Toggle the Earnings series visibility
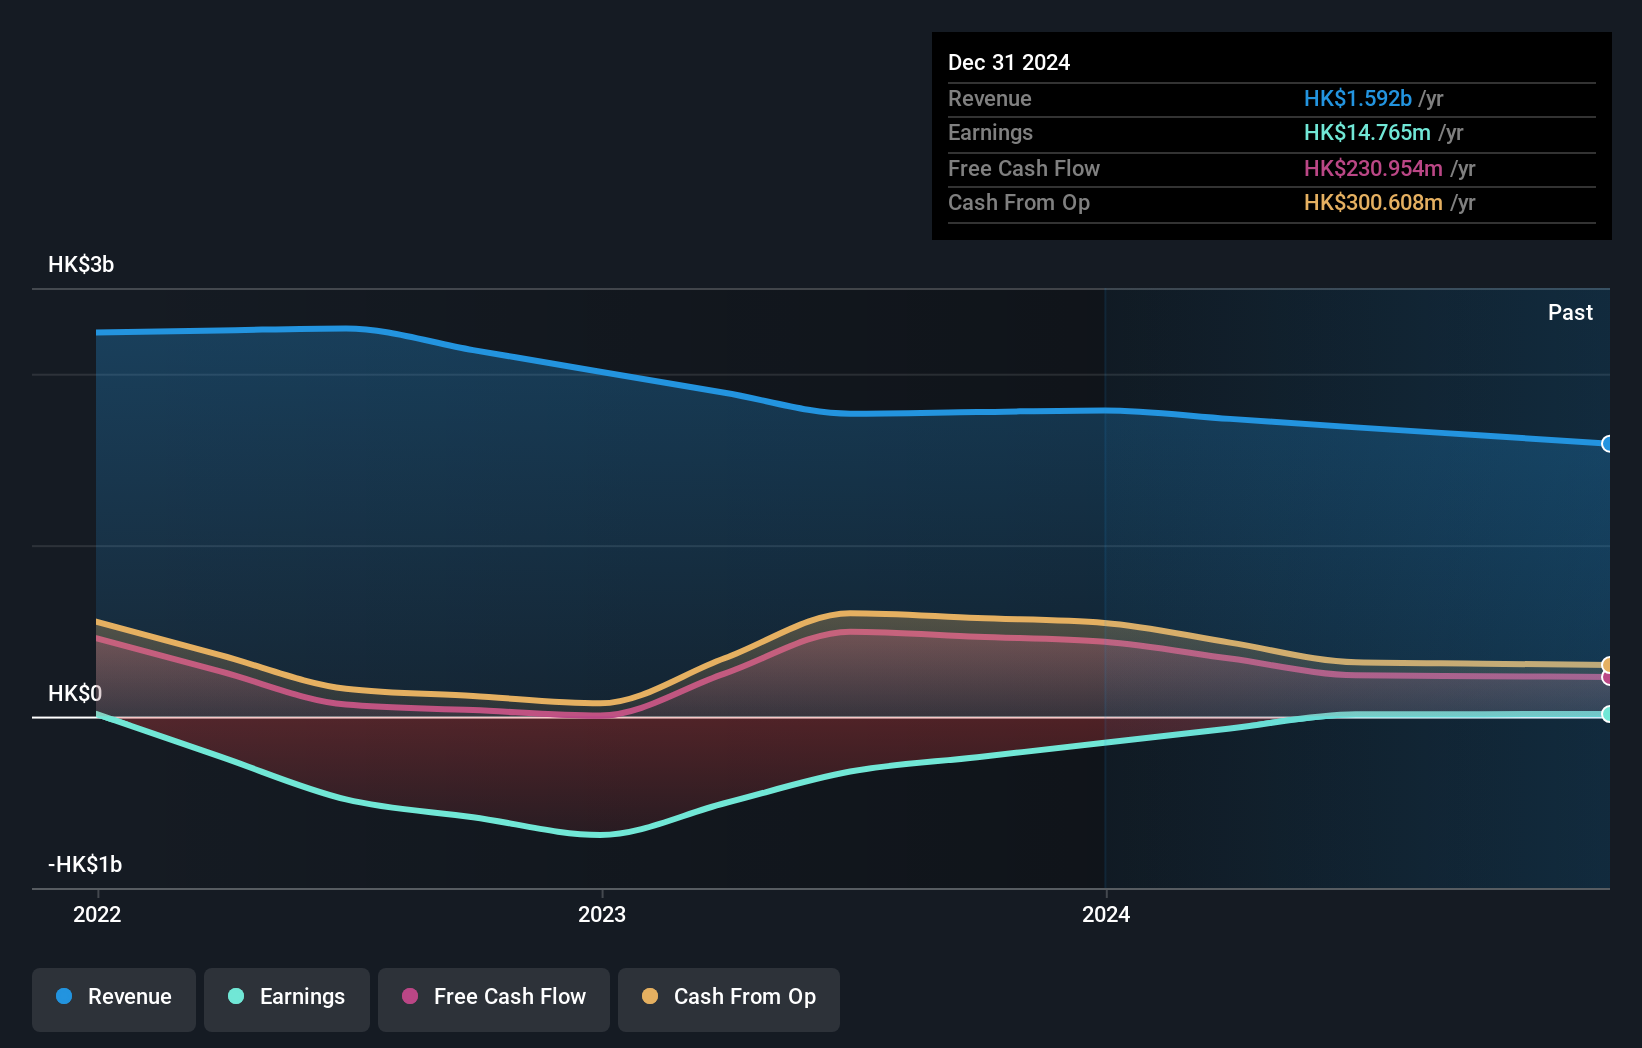 287,997
